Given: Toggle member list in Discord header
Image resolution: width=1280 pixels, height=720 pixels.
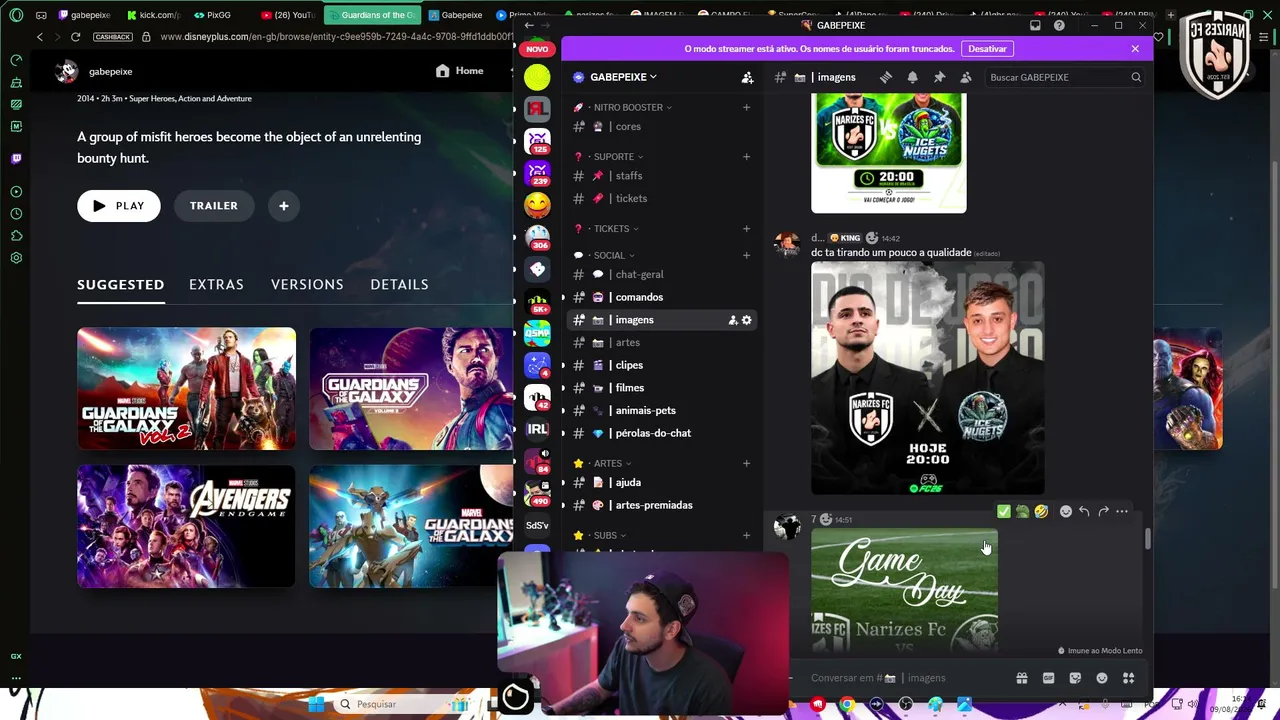Looking at the screenshot, I should click(x=965, y=77).
